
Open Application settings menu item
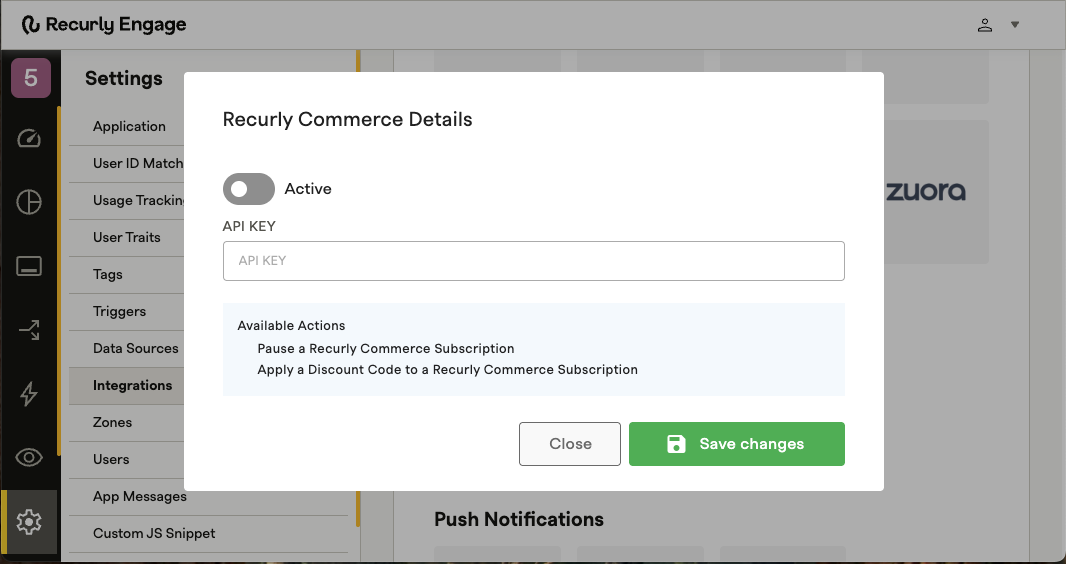(x=129, y=126)
